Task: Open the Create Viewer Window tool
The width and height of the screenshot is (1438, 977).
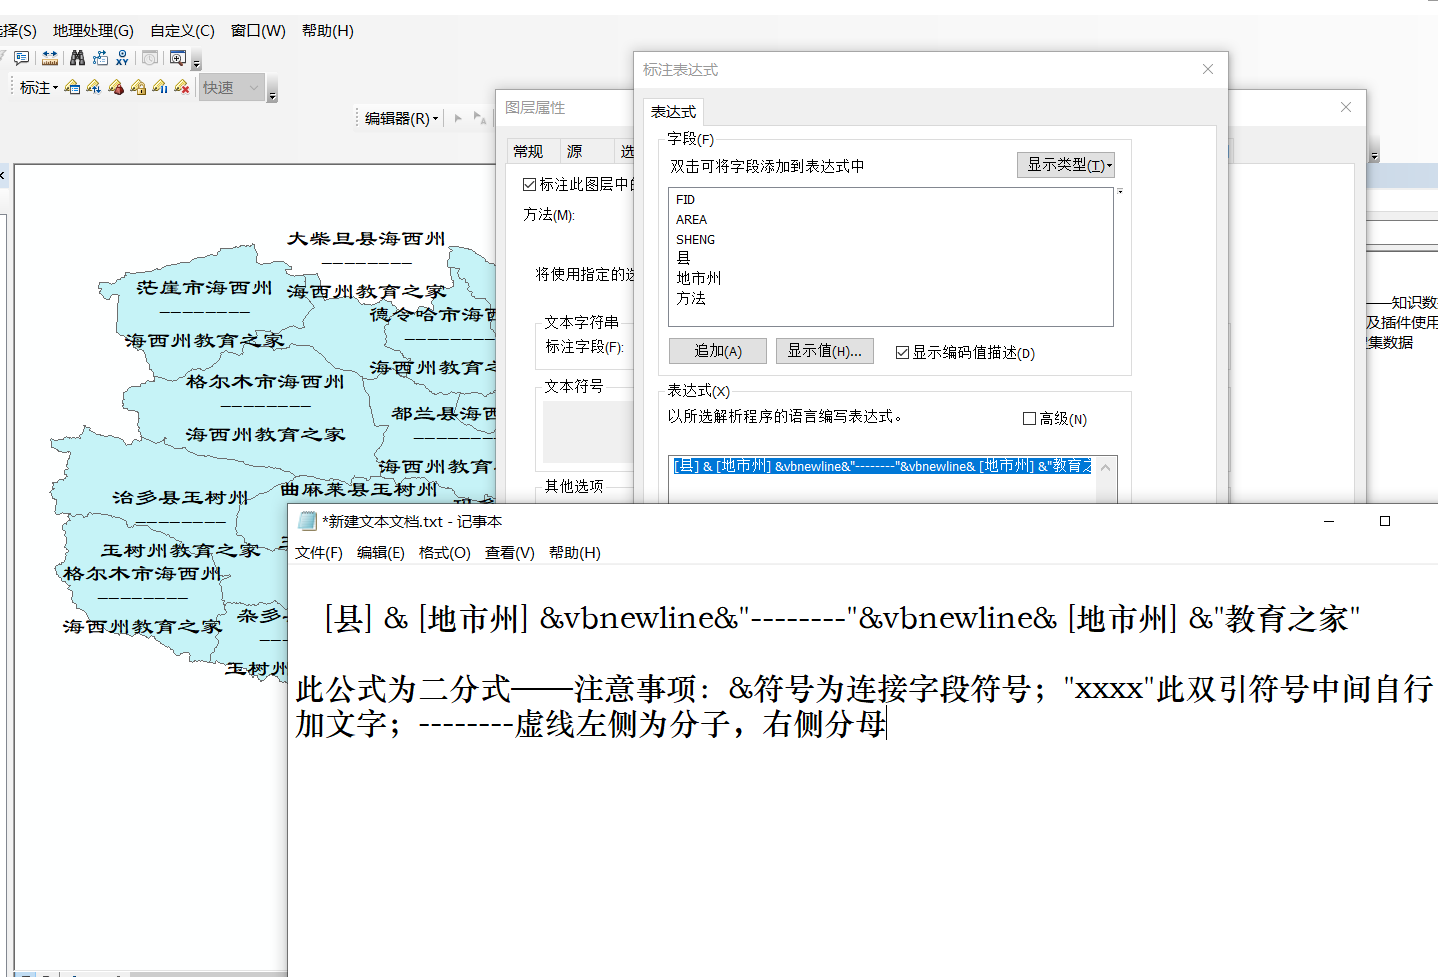Action: click(x=176, y=57)
